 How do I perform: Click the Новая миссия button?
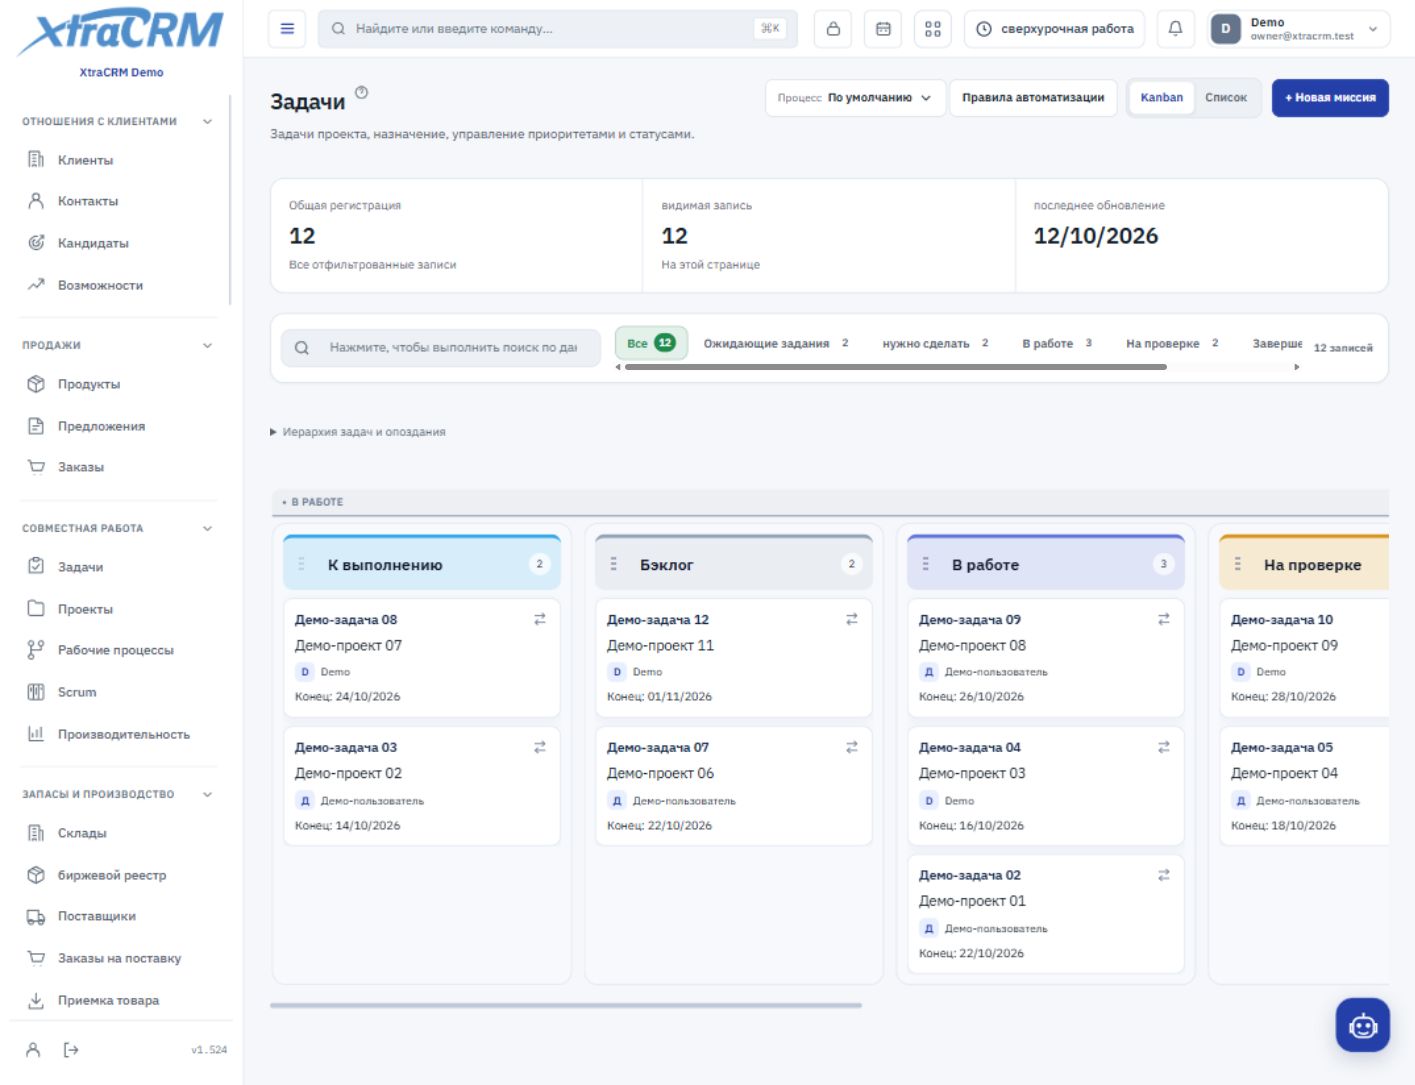coord(1330,98)
